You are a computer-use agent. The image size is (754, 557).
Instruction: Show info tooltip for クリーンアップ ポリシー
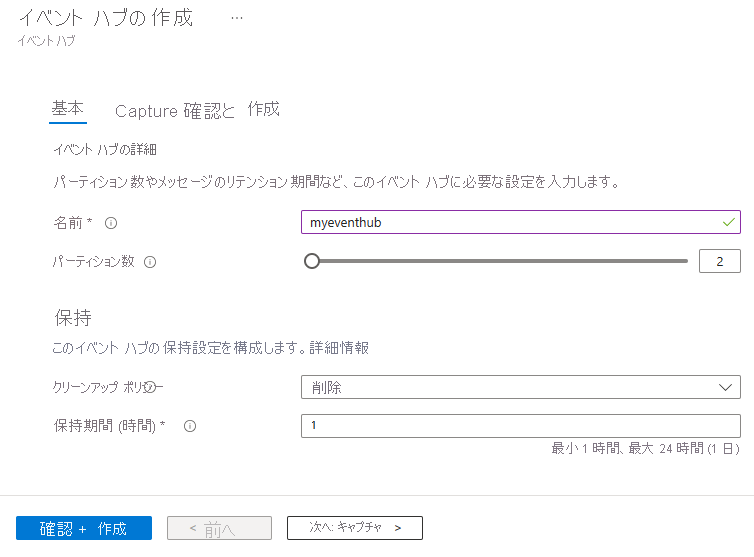(x=151, y=387)
